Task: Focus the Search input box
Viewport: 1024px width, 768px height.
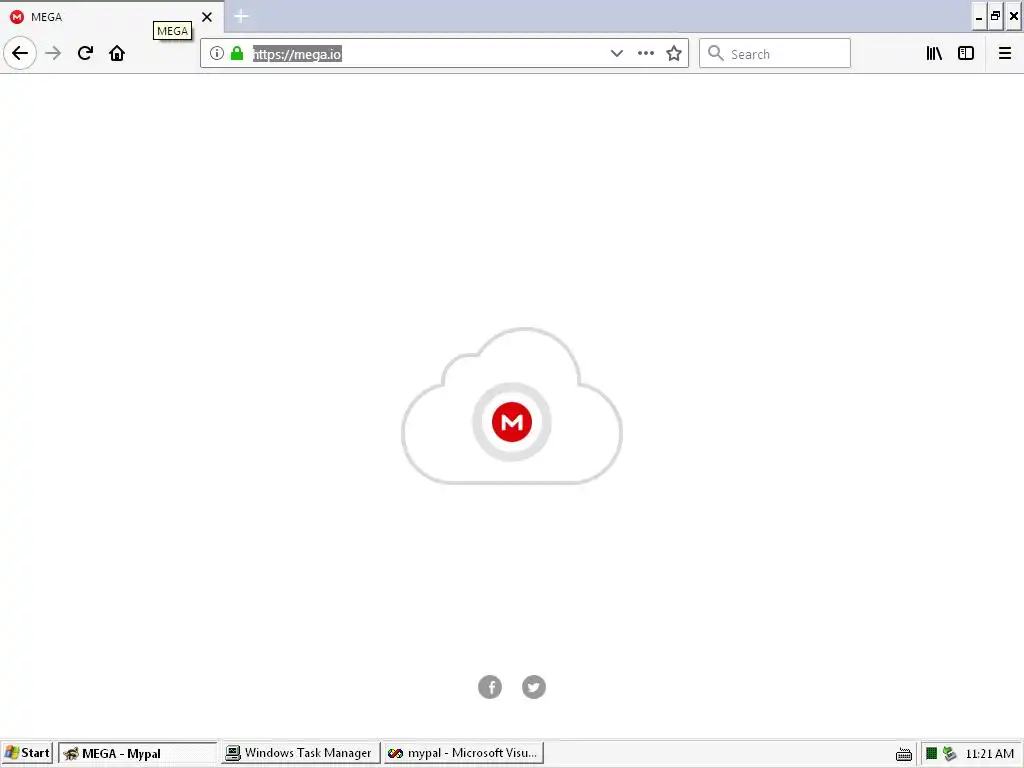Action: click(x=775, y=54)
